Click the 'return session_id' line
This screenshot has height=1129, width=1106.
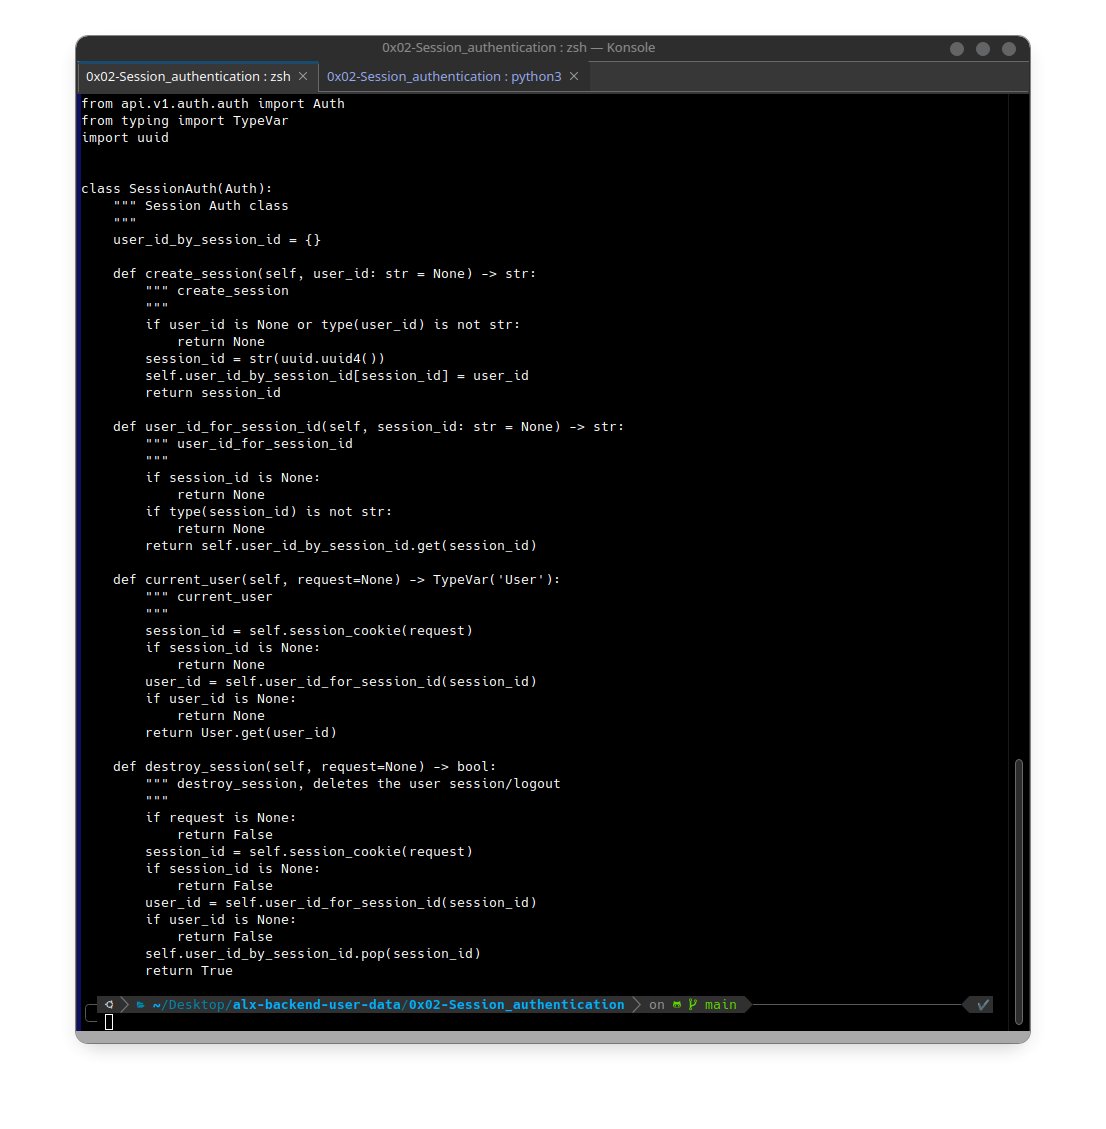213,392
